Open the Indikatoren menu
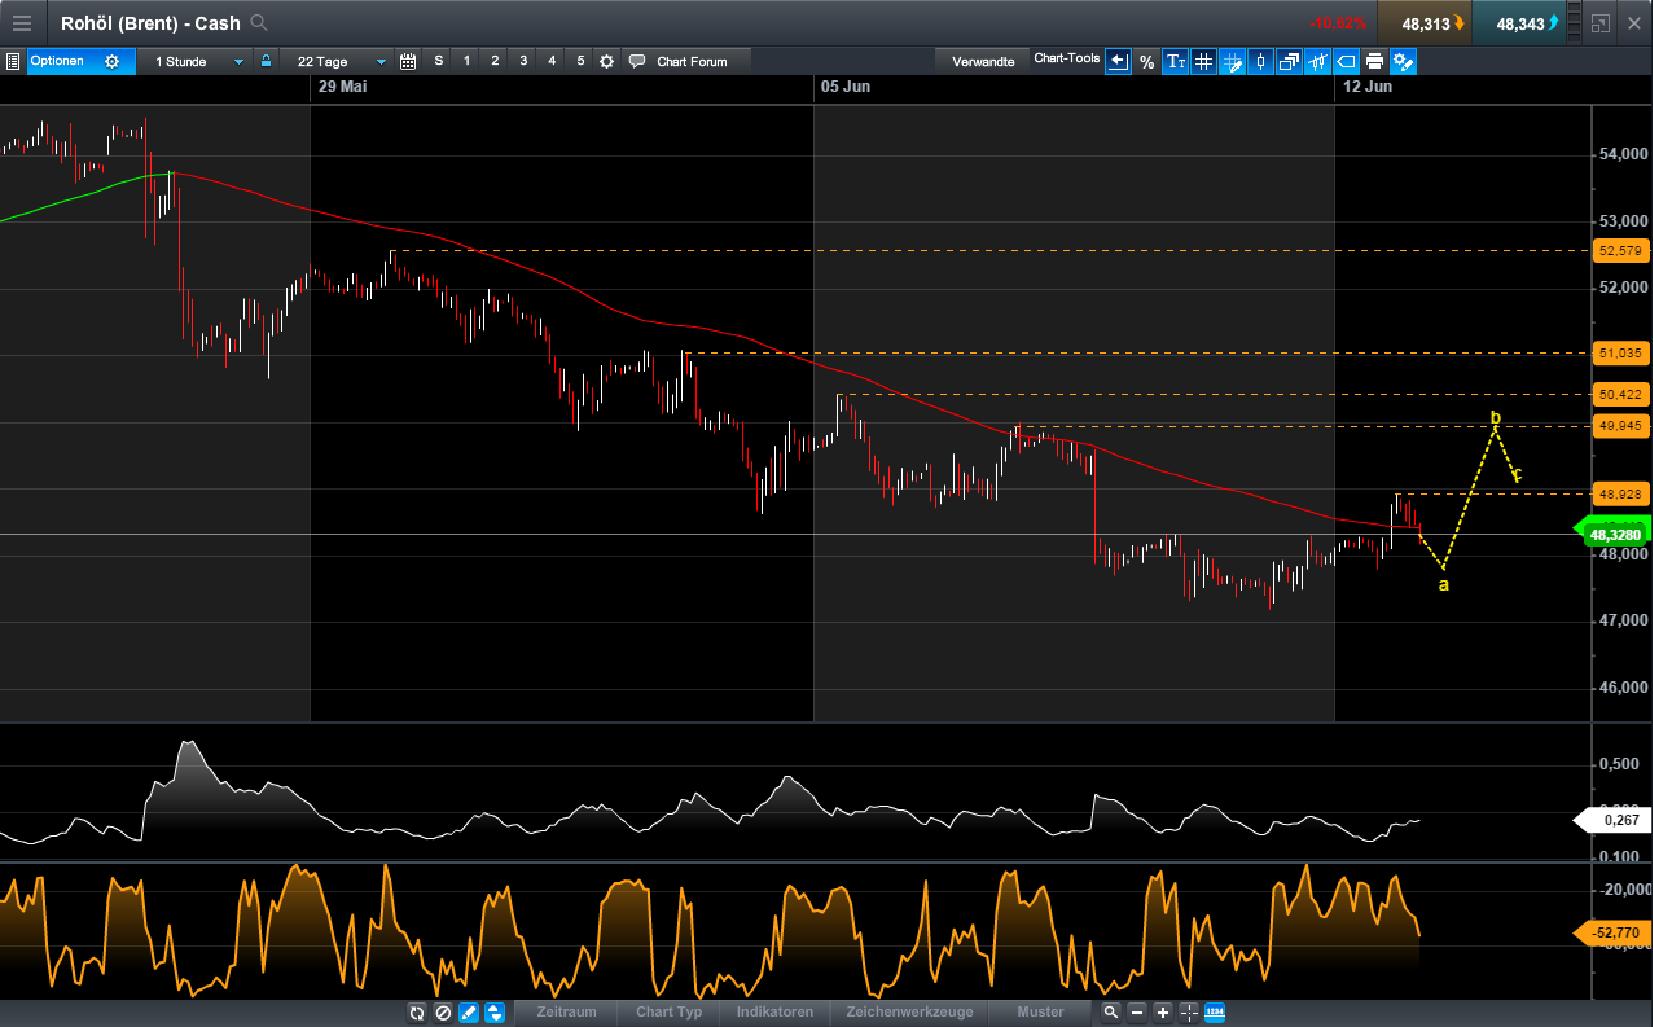The width and height of the screenshot is (1653, 1027). click(775, 1012)
